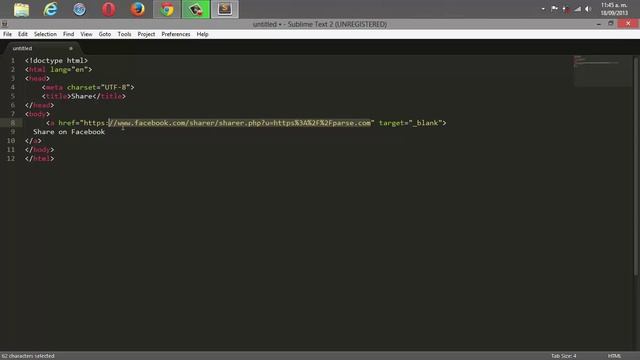Launch Internet Explorer from the taskbar
The height and width of the screenshot is (360, 640).
[51, 9]
